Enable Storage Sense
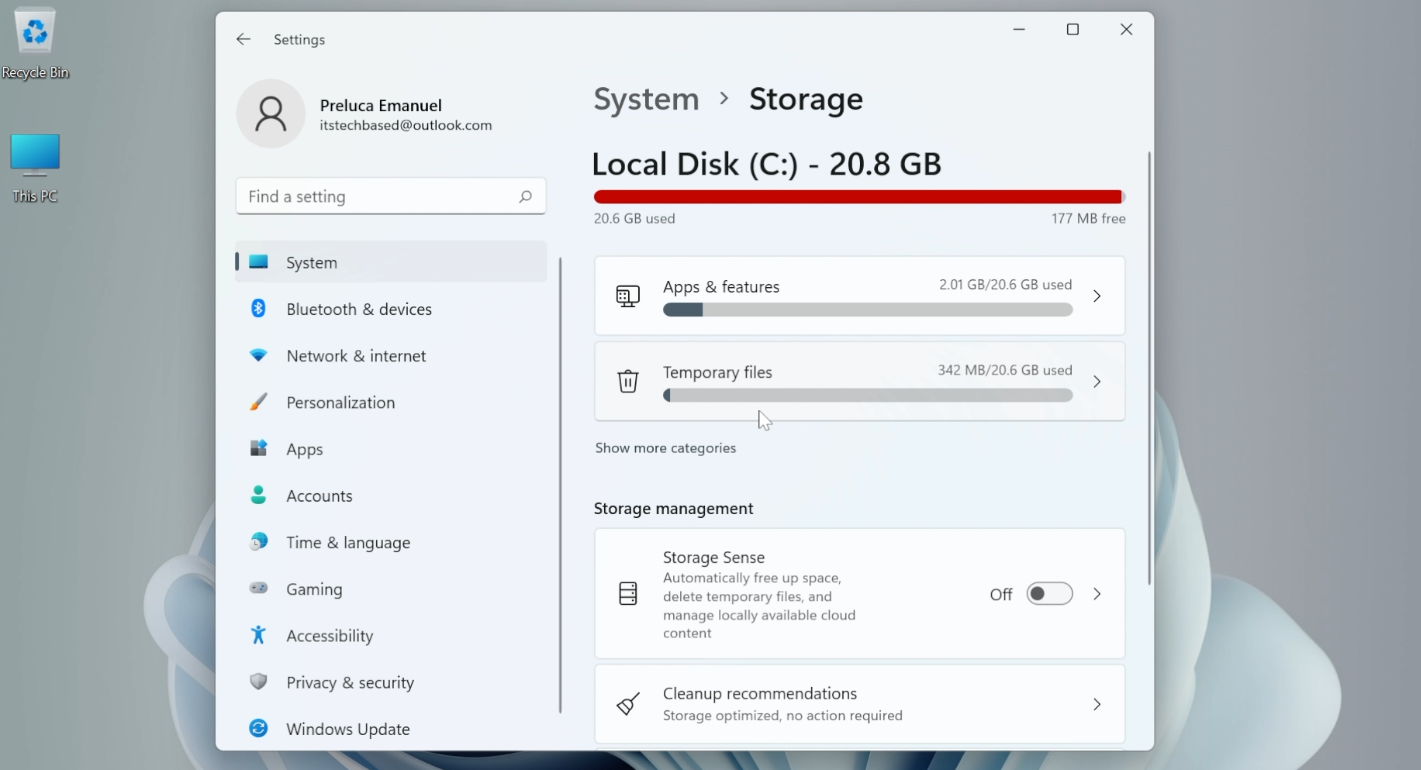Screen dimensions: 1421x770 pos(1049,593)
